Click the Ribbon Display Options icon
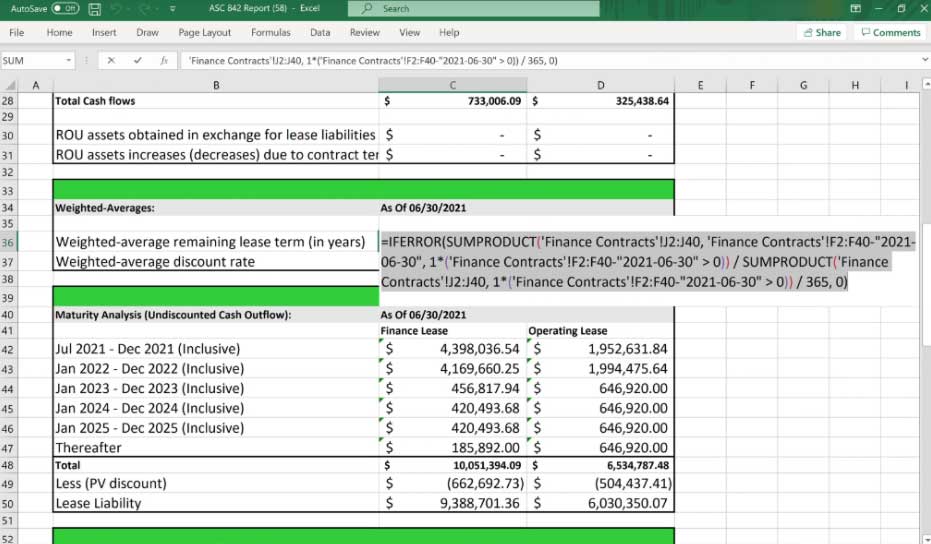Image resolution: width=931 pixels, height=544 pixels. (x=855, y=8)
